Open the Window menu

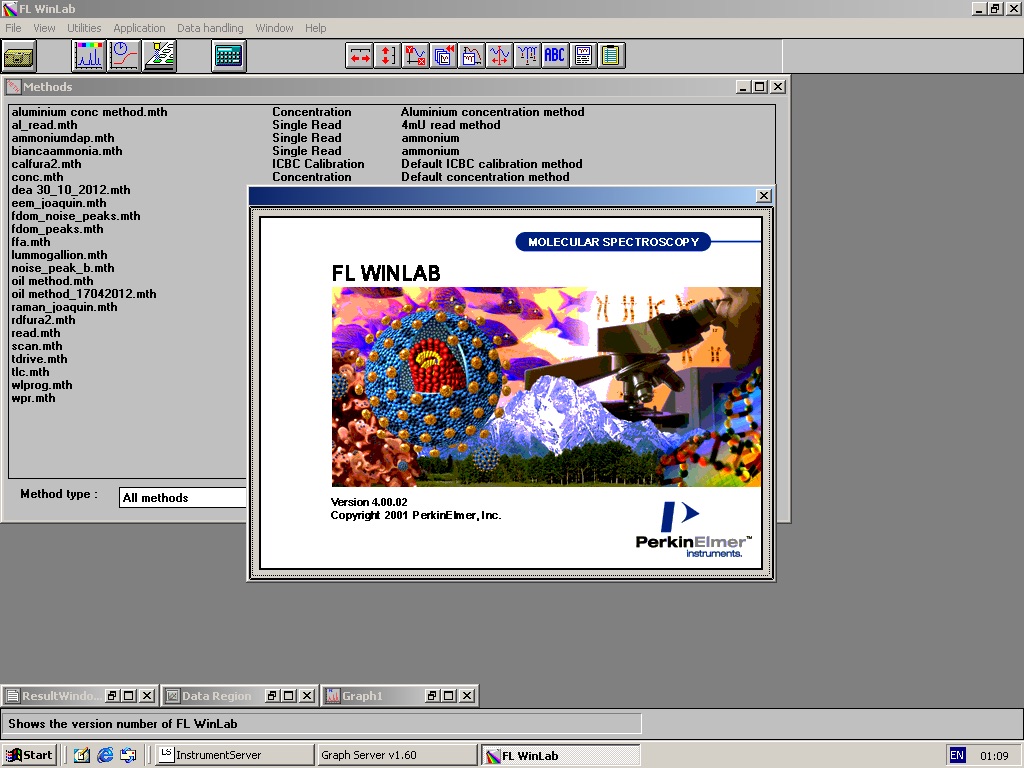(274, 28)
